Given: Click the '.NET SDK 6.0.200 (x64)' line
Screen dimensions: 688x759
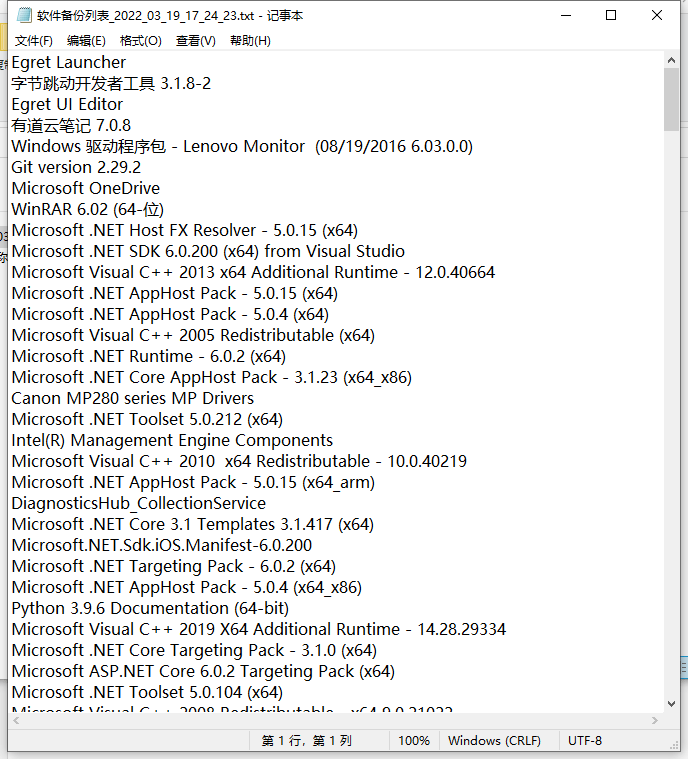Looking at the screenshot, I should point(208,251).
